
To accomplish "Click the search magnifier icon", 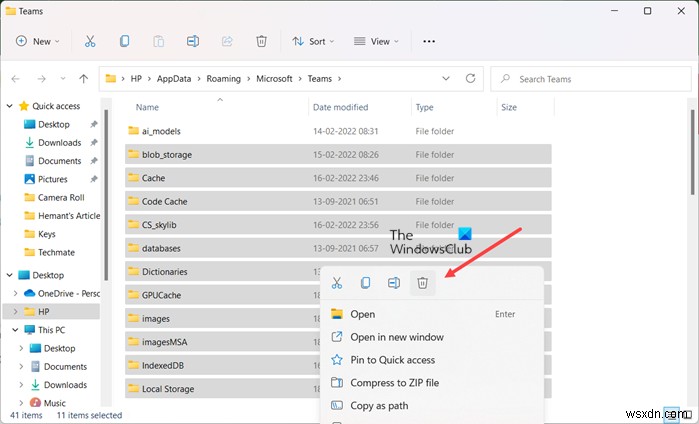I will [505, 78].
